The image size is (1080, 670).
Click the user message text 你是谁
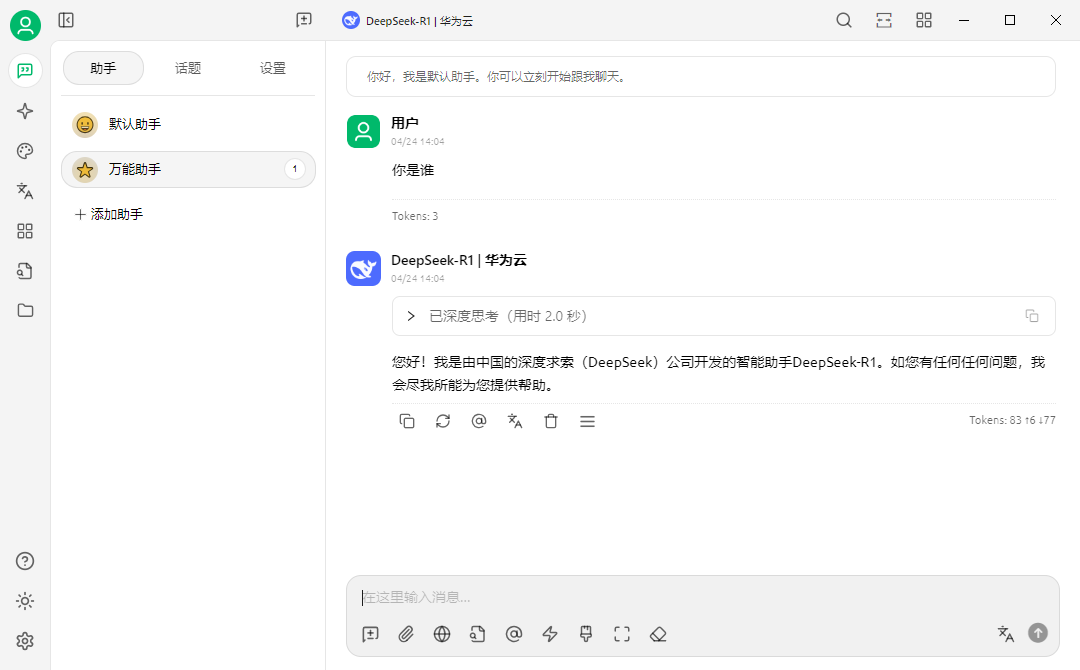coord(413,170)
